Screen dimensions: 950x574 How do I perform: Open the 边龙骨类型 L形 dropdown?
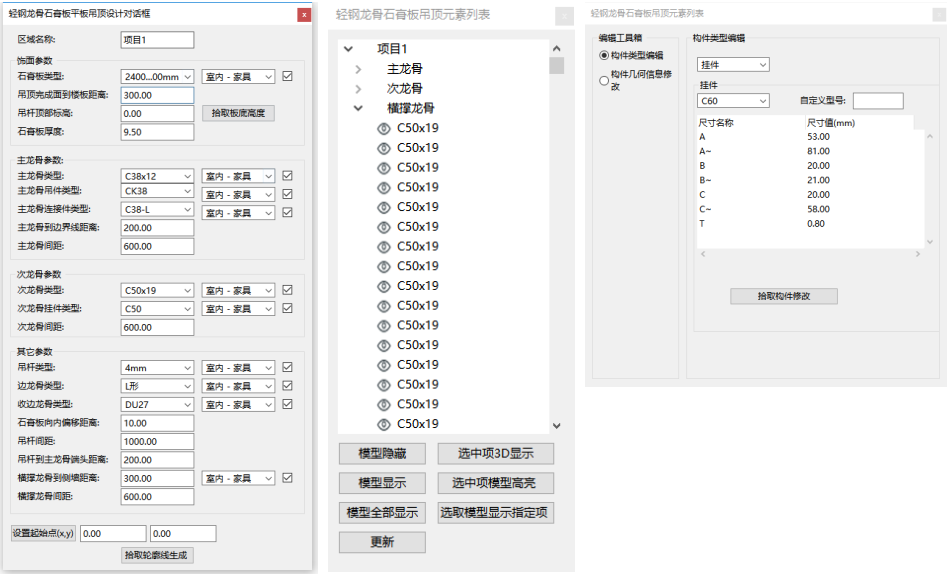pyautogui.click(x=157, y=386)
